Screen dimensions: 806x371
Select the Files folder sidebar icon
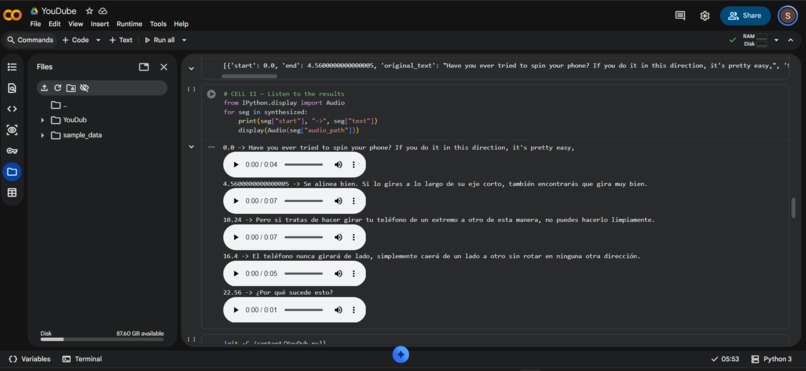[x=12, y=172]
